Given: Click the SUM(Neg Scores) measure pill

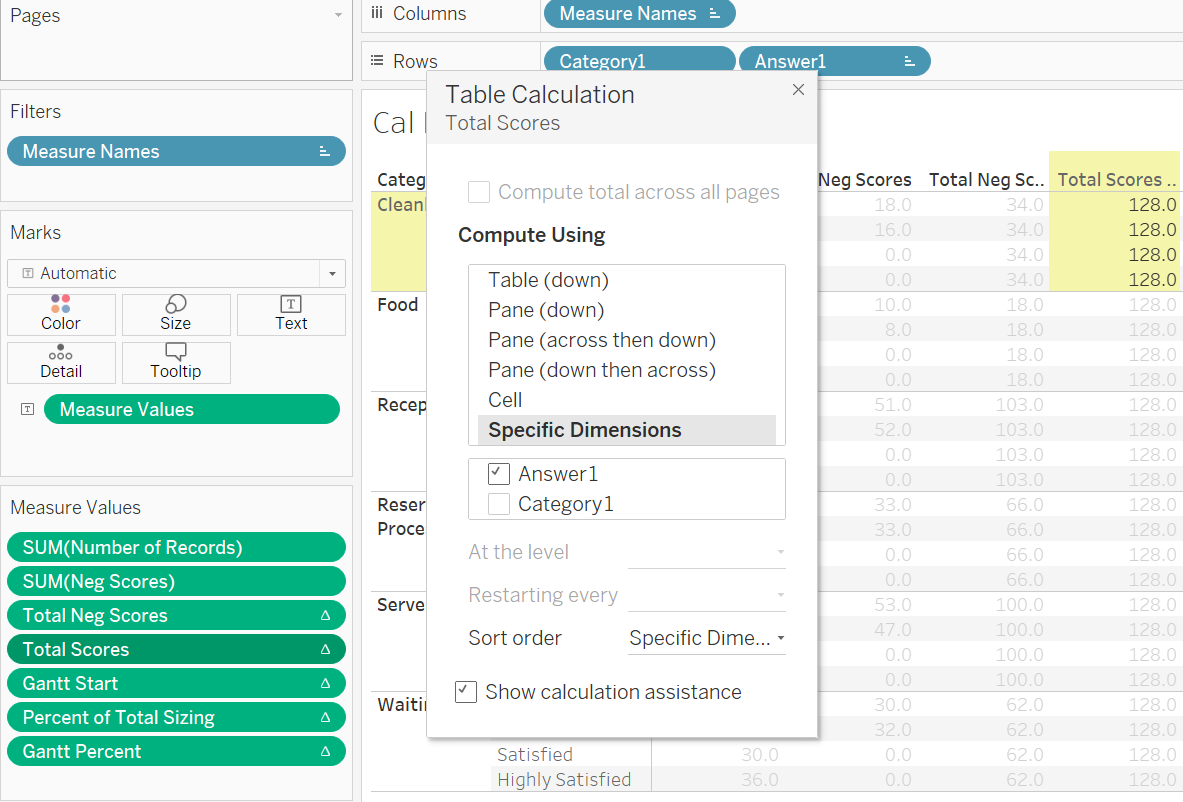Looking at the screenshot, I should pyautogui.click(x=176, y=581).
